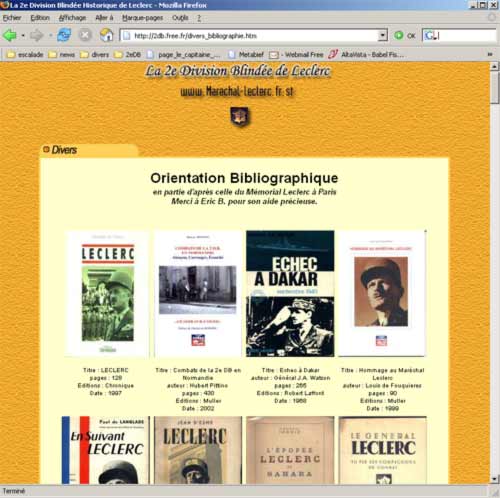Open the ? help menu
The image size is (500, 498).
pyautogui.click(x=199, y=18)
